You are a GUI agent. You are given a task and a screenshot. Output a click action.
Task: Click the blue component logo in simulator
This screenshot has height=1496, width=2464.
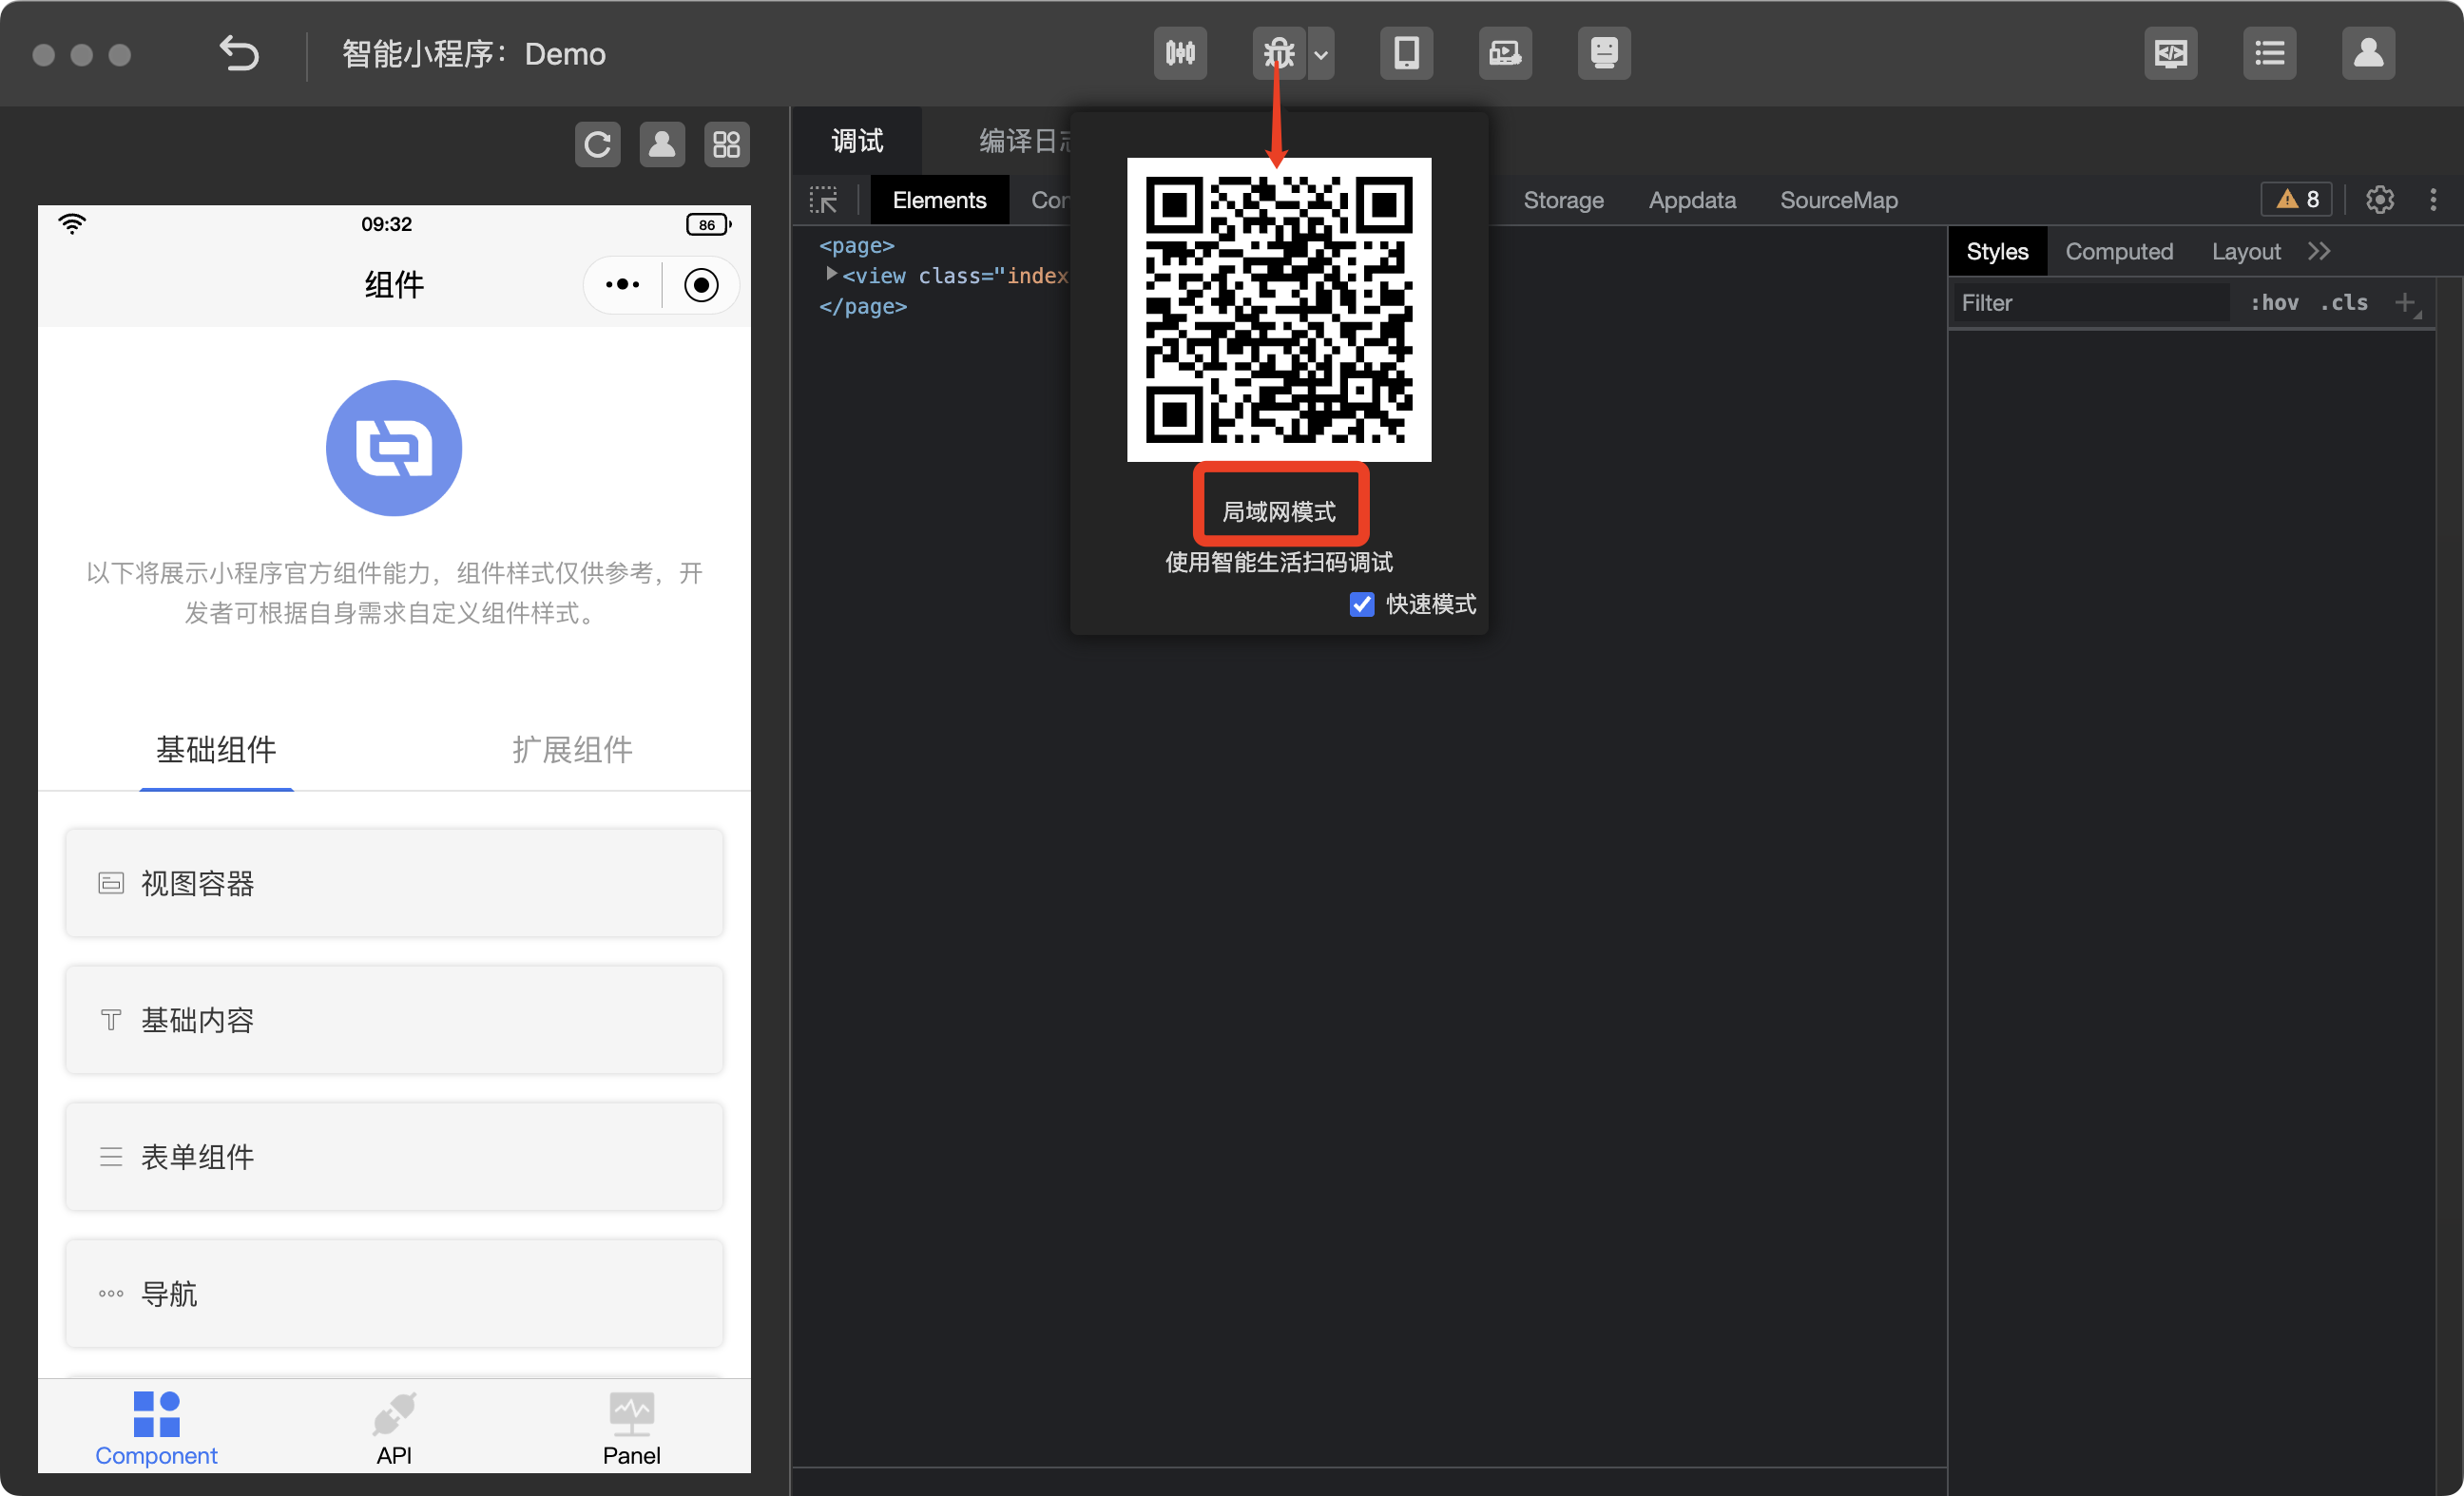[x=394, y=448]
